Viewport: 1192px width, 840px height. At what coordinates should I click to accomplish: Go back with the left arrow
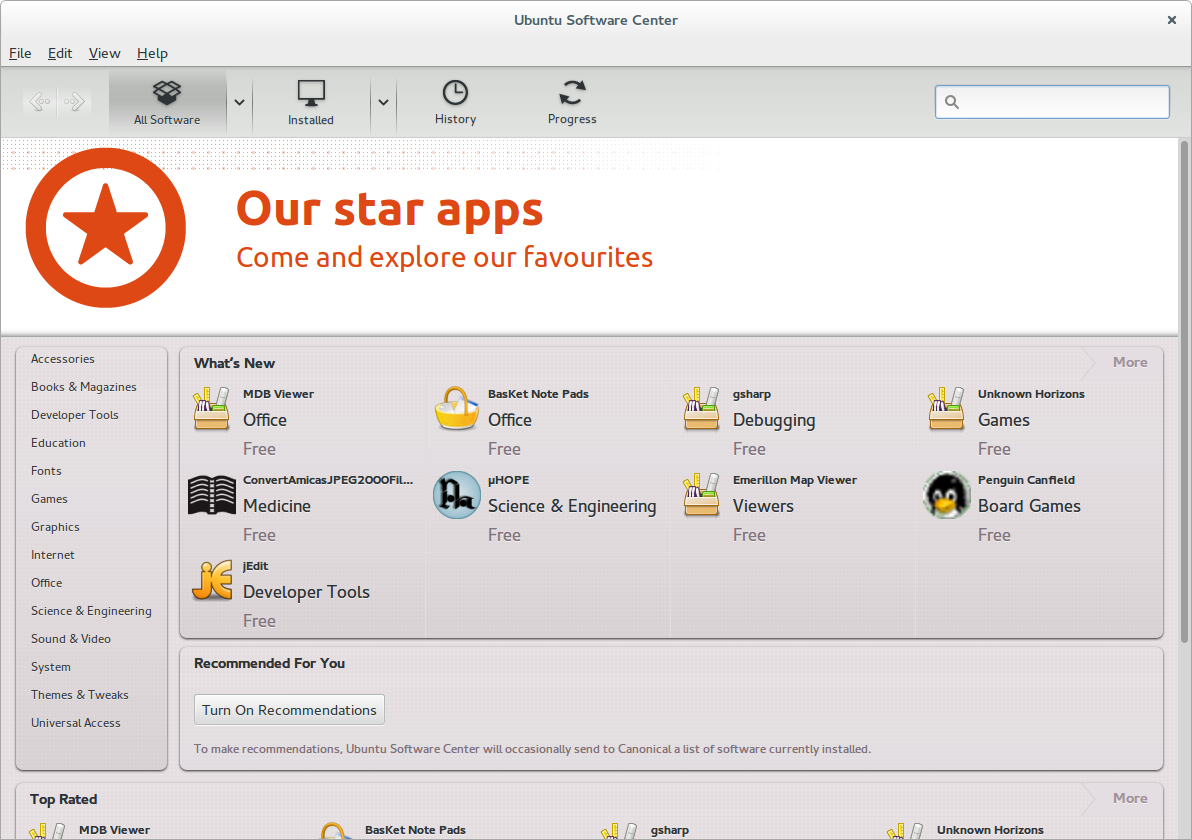click(40, 101)
